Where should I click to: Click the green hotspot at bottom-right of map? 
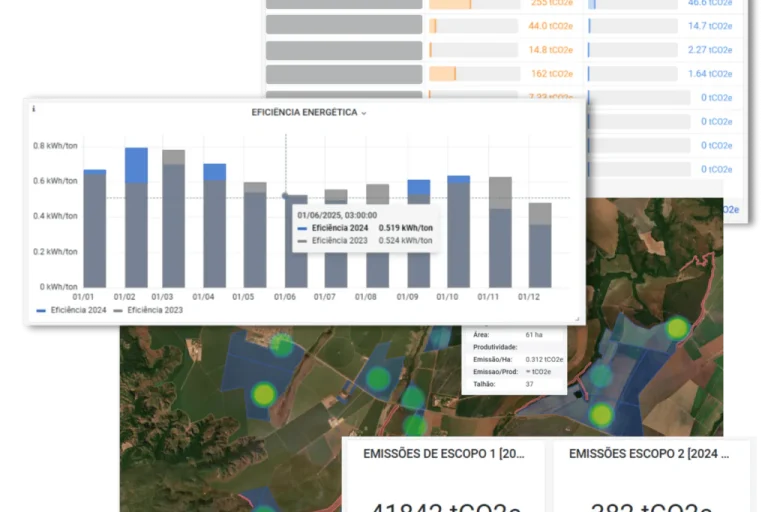click(601, 414)
